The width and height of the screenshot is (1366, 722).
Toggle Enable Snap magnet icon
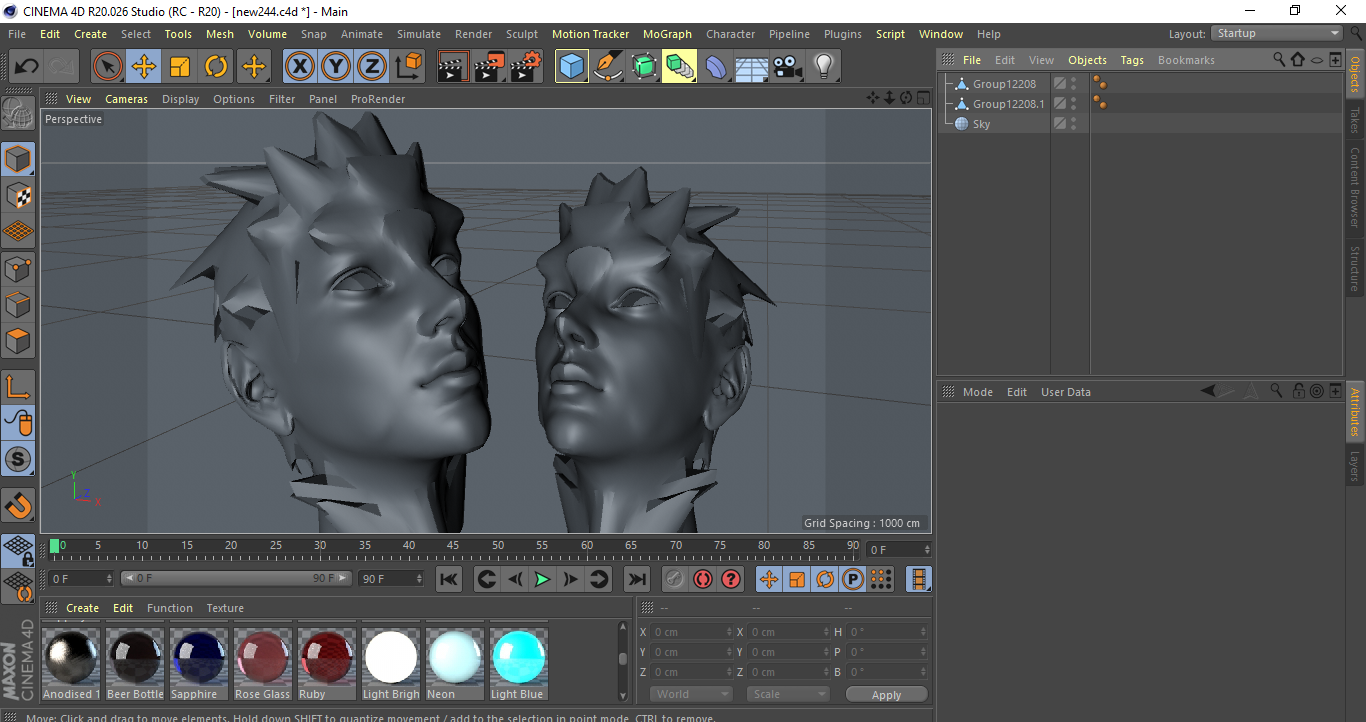(x=18, y=506)
